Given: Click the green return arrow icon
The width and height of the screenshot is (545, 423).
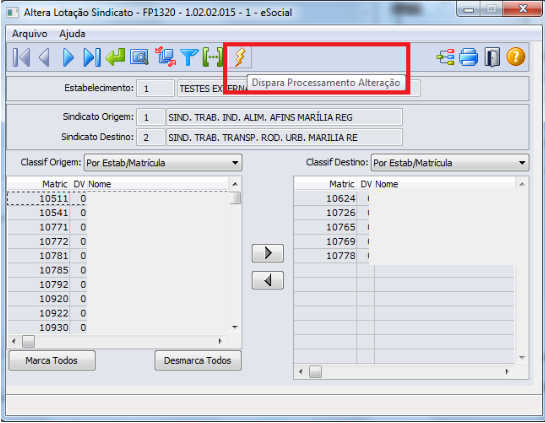Looking at the screenshot, I should click(x=115, y=57).
